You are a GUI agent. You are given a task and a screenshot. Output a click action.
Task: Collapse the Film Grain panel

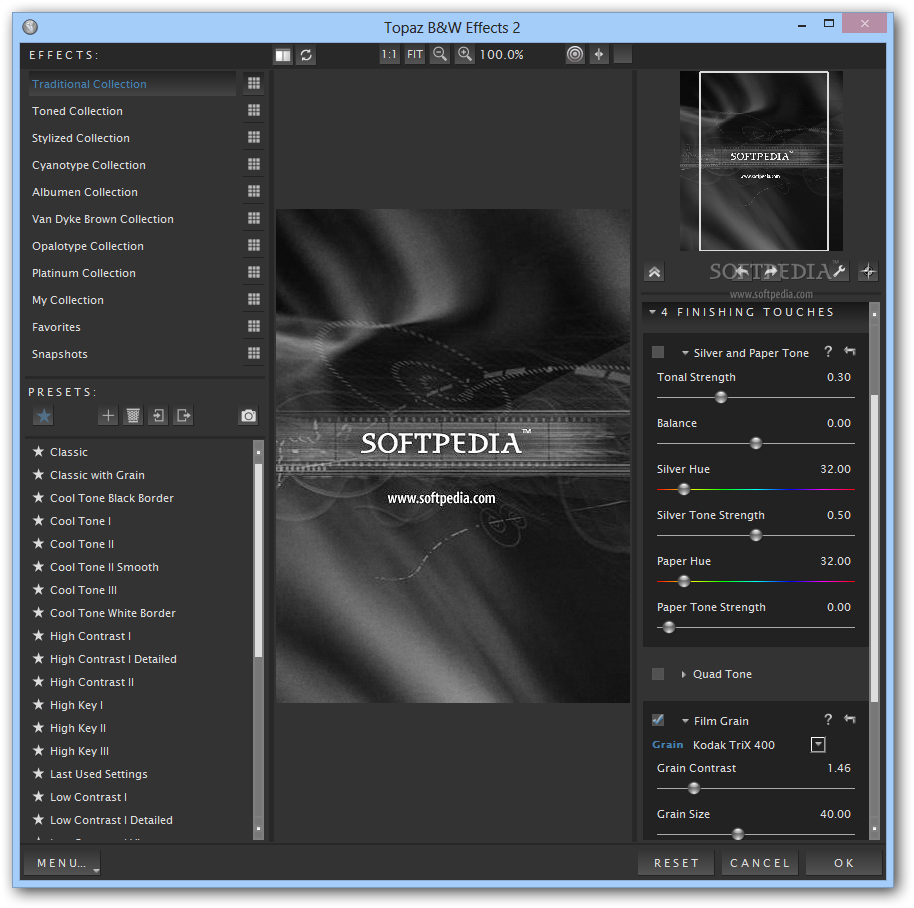click(686, 722)
